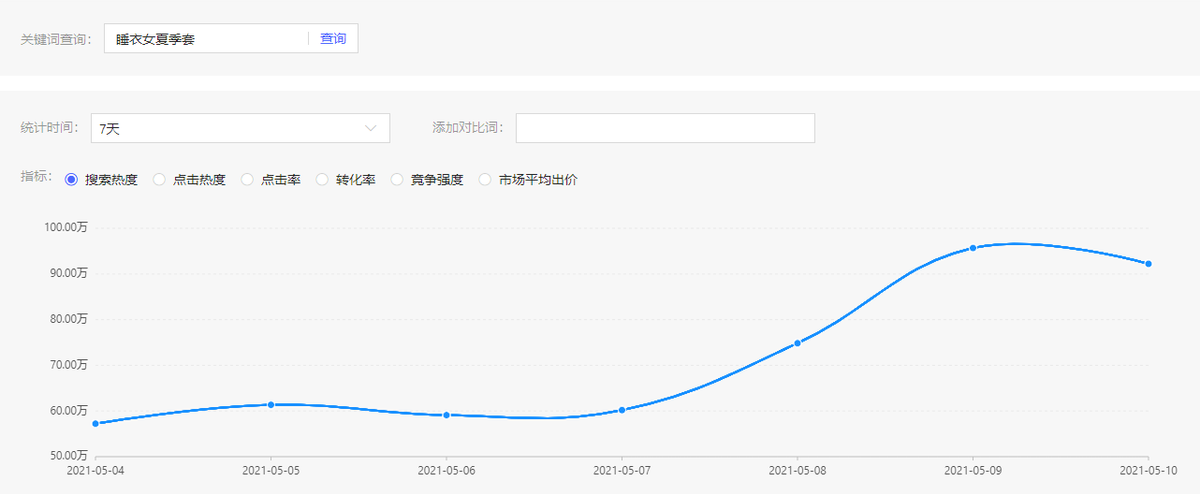This screenshot has height=494, width=1200.
Task: Select the 点击热度 radio button
Action: [159, 180]
